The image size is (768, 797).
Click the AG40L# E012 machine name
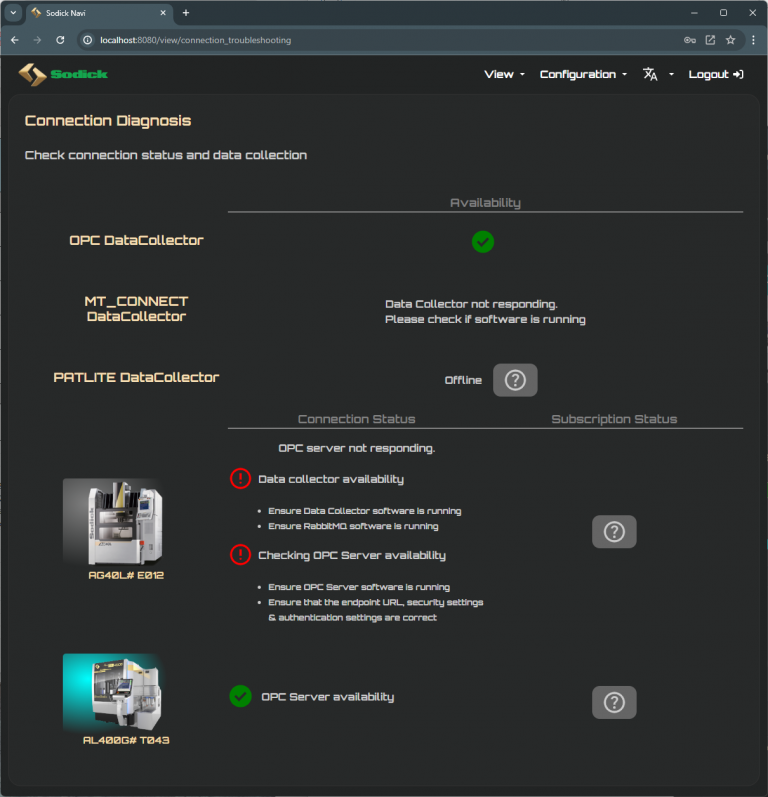(126, 575)
